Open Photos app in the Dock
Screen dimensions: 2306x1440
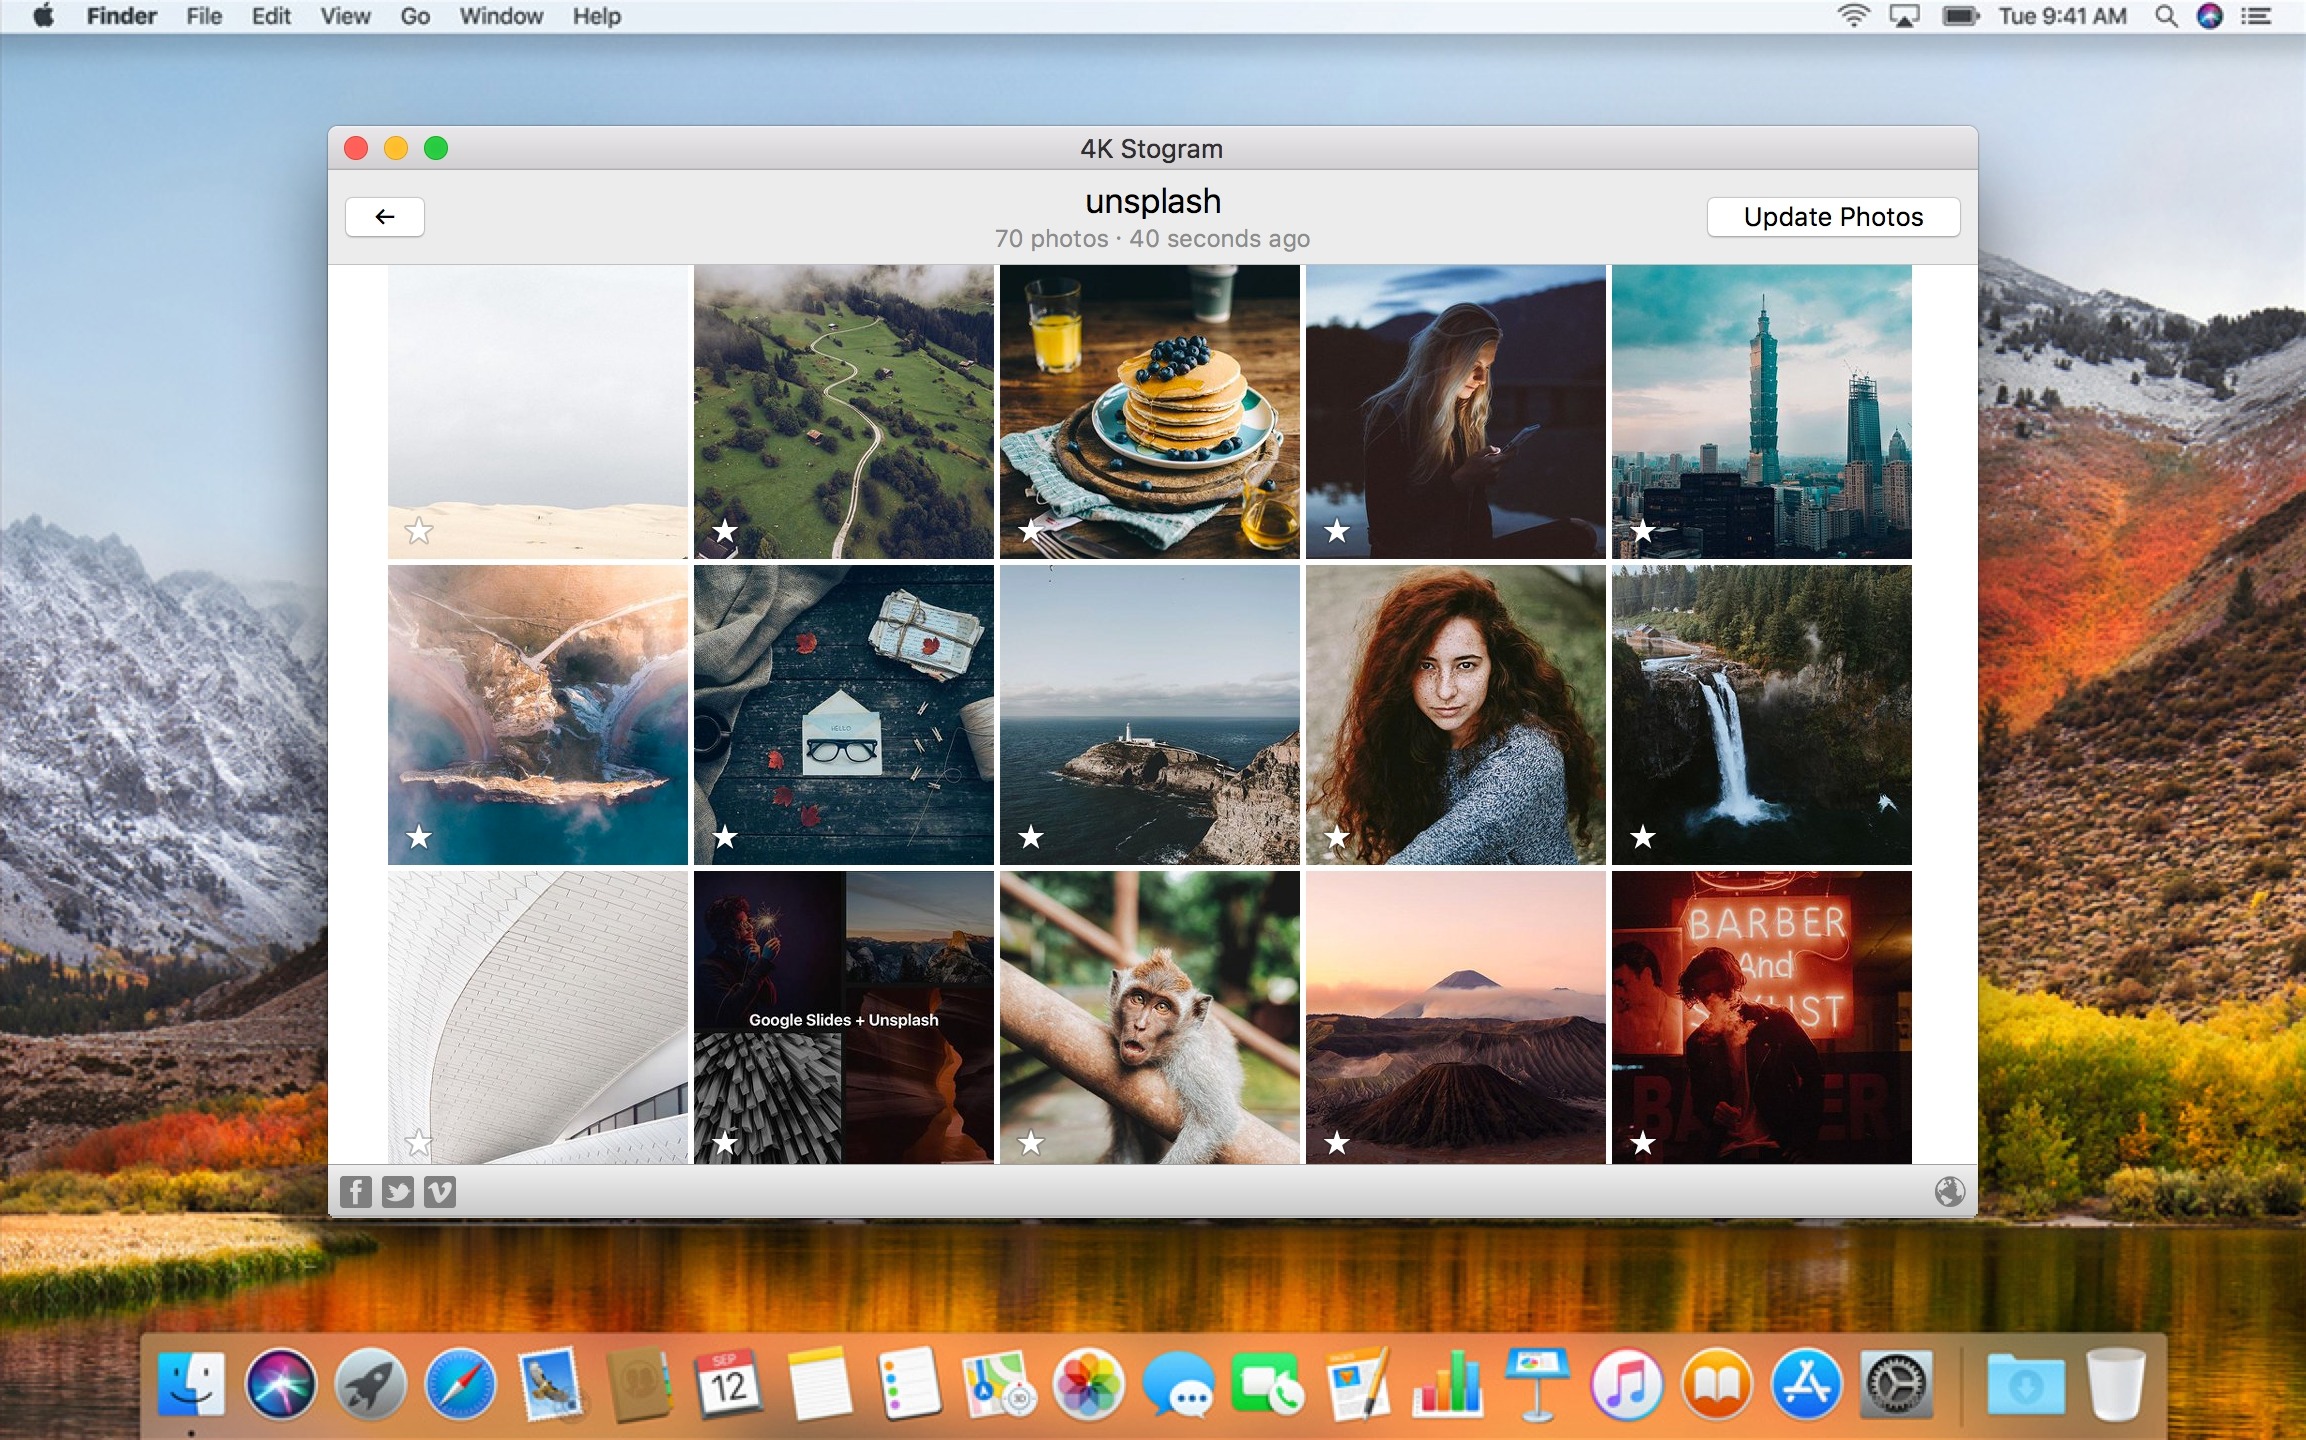1088,1385
